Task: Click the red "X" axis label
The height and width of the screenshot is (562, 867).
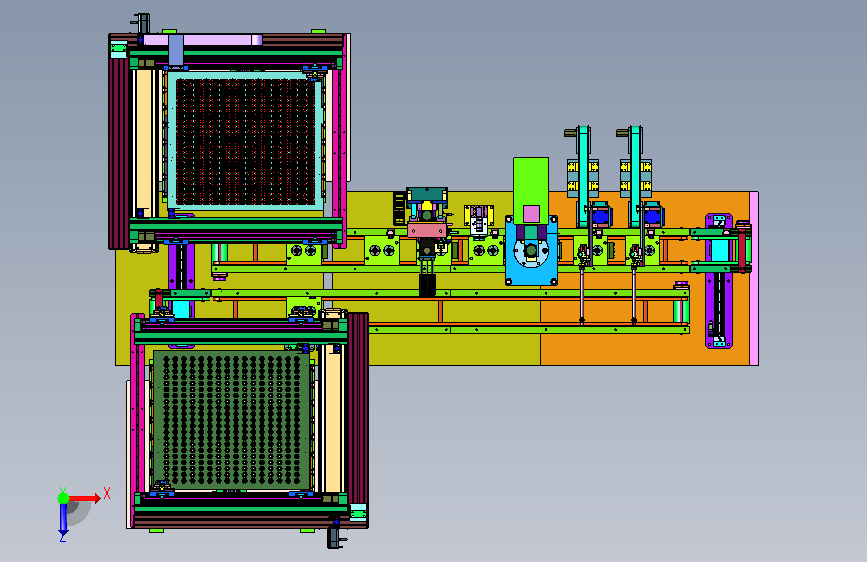Action: click(107, 493)
